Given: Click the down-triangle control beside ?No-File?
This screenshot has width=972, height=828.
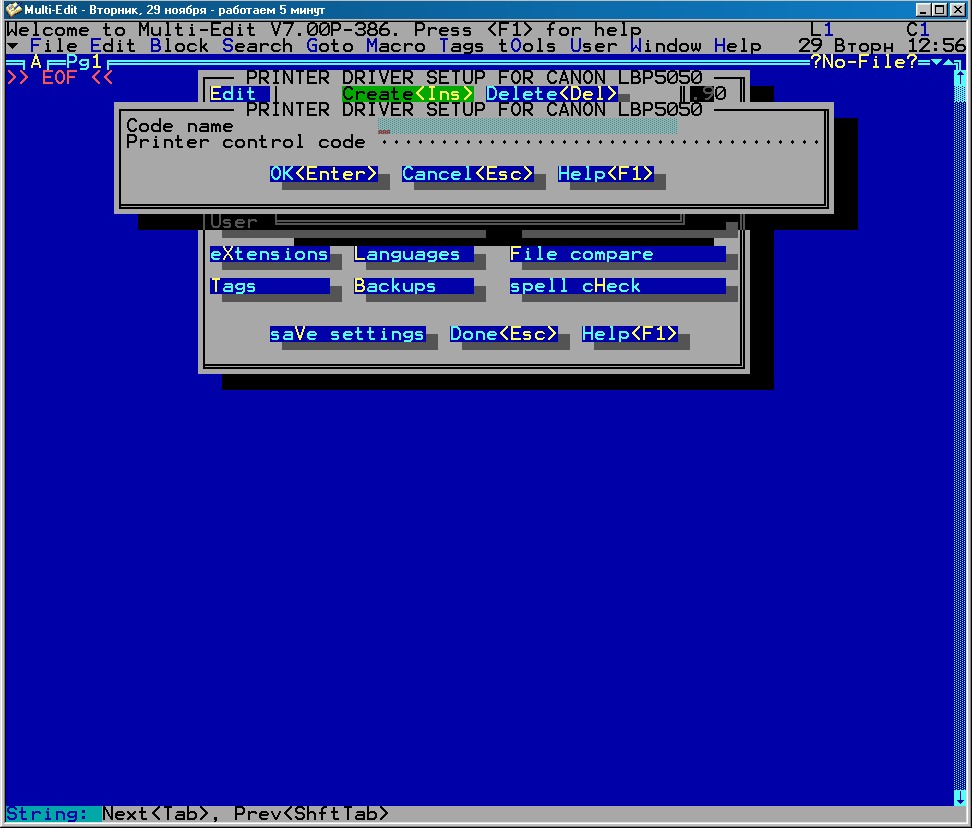Looking at the screenshot, I should [936, 62].
